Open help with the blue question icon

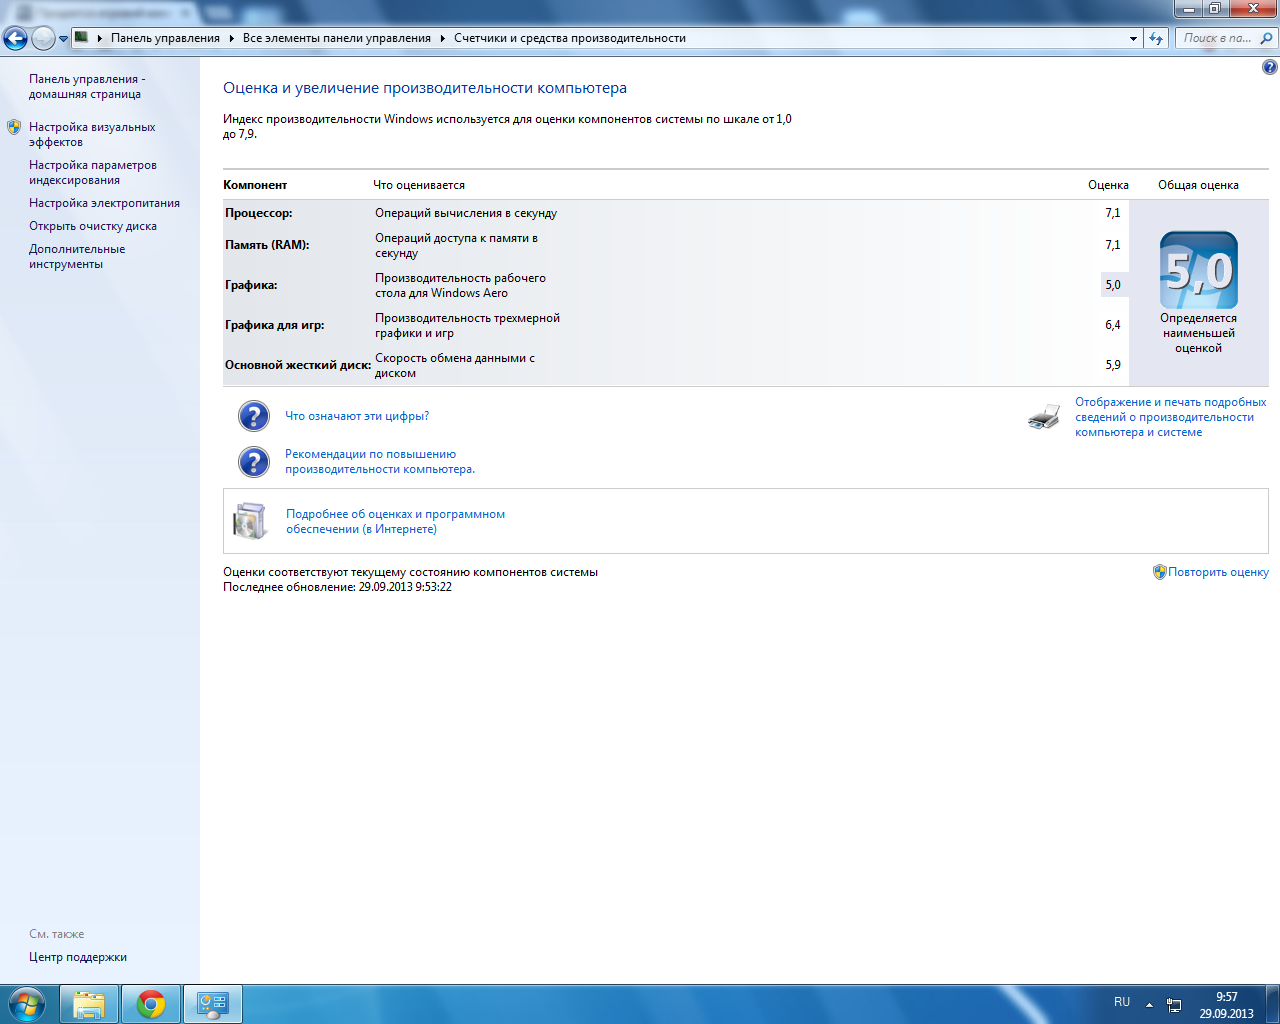pyautogui.click(x=1269, y=67)
